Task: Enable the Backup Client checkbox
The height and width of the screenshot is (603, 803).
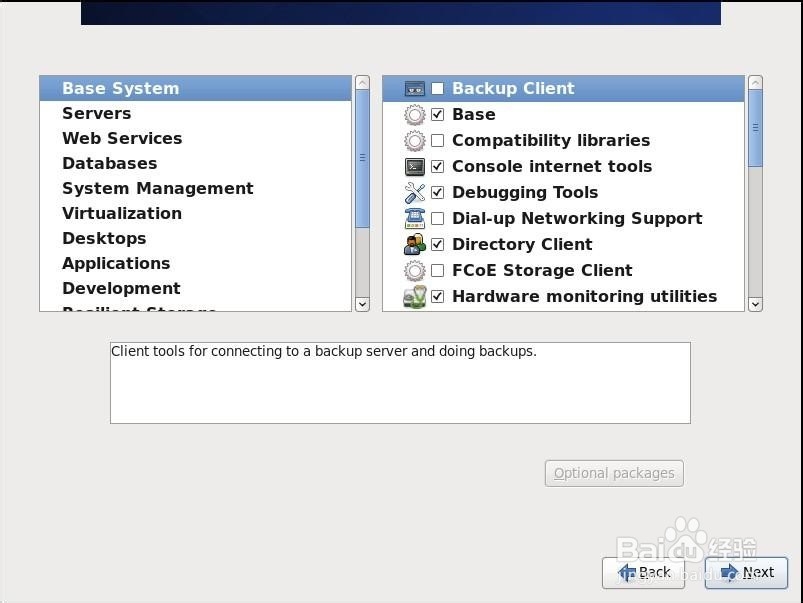Action: [x=437, y=88]
